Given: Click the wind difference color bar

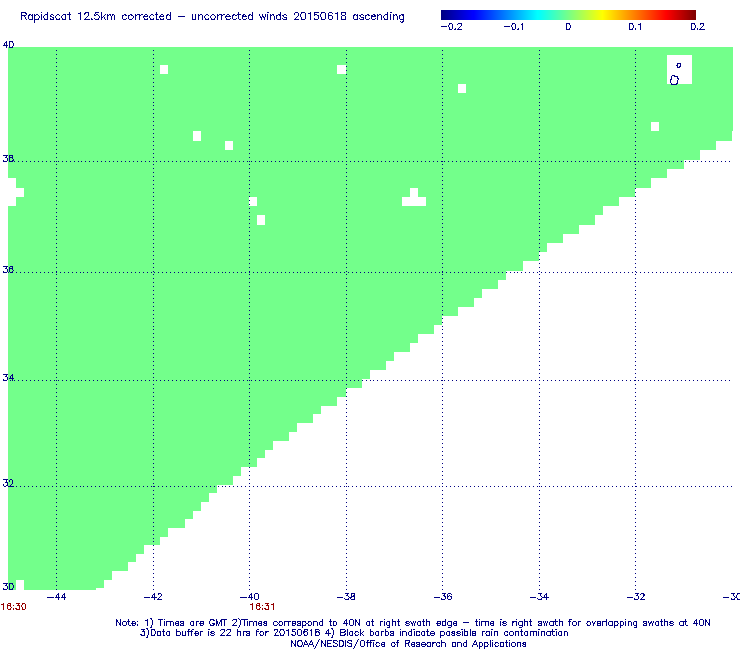Looking at the screenshot, I should tap(568, 15).
